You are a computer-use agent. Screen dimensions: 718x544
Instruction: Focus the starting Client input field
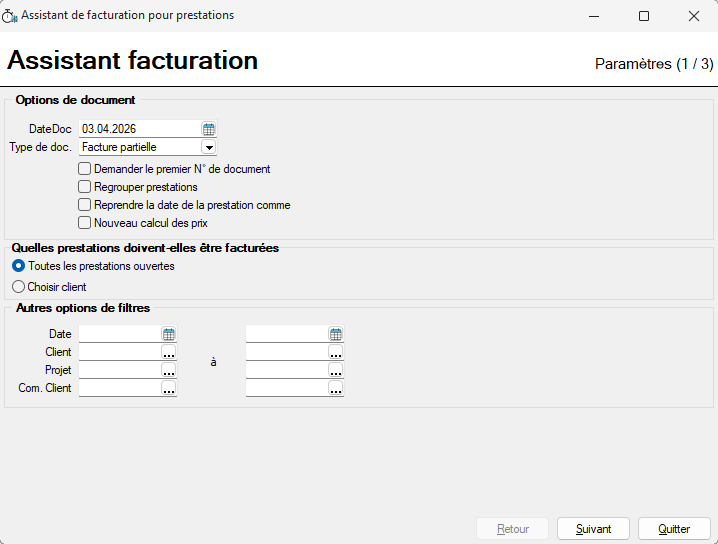(119, 352)
